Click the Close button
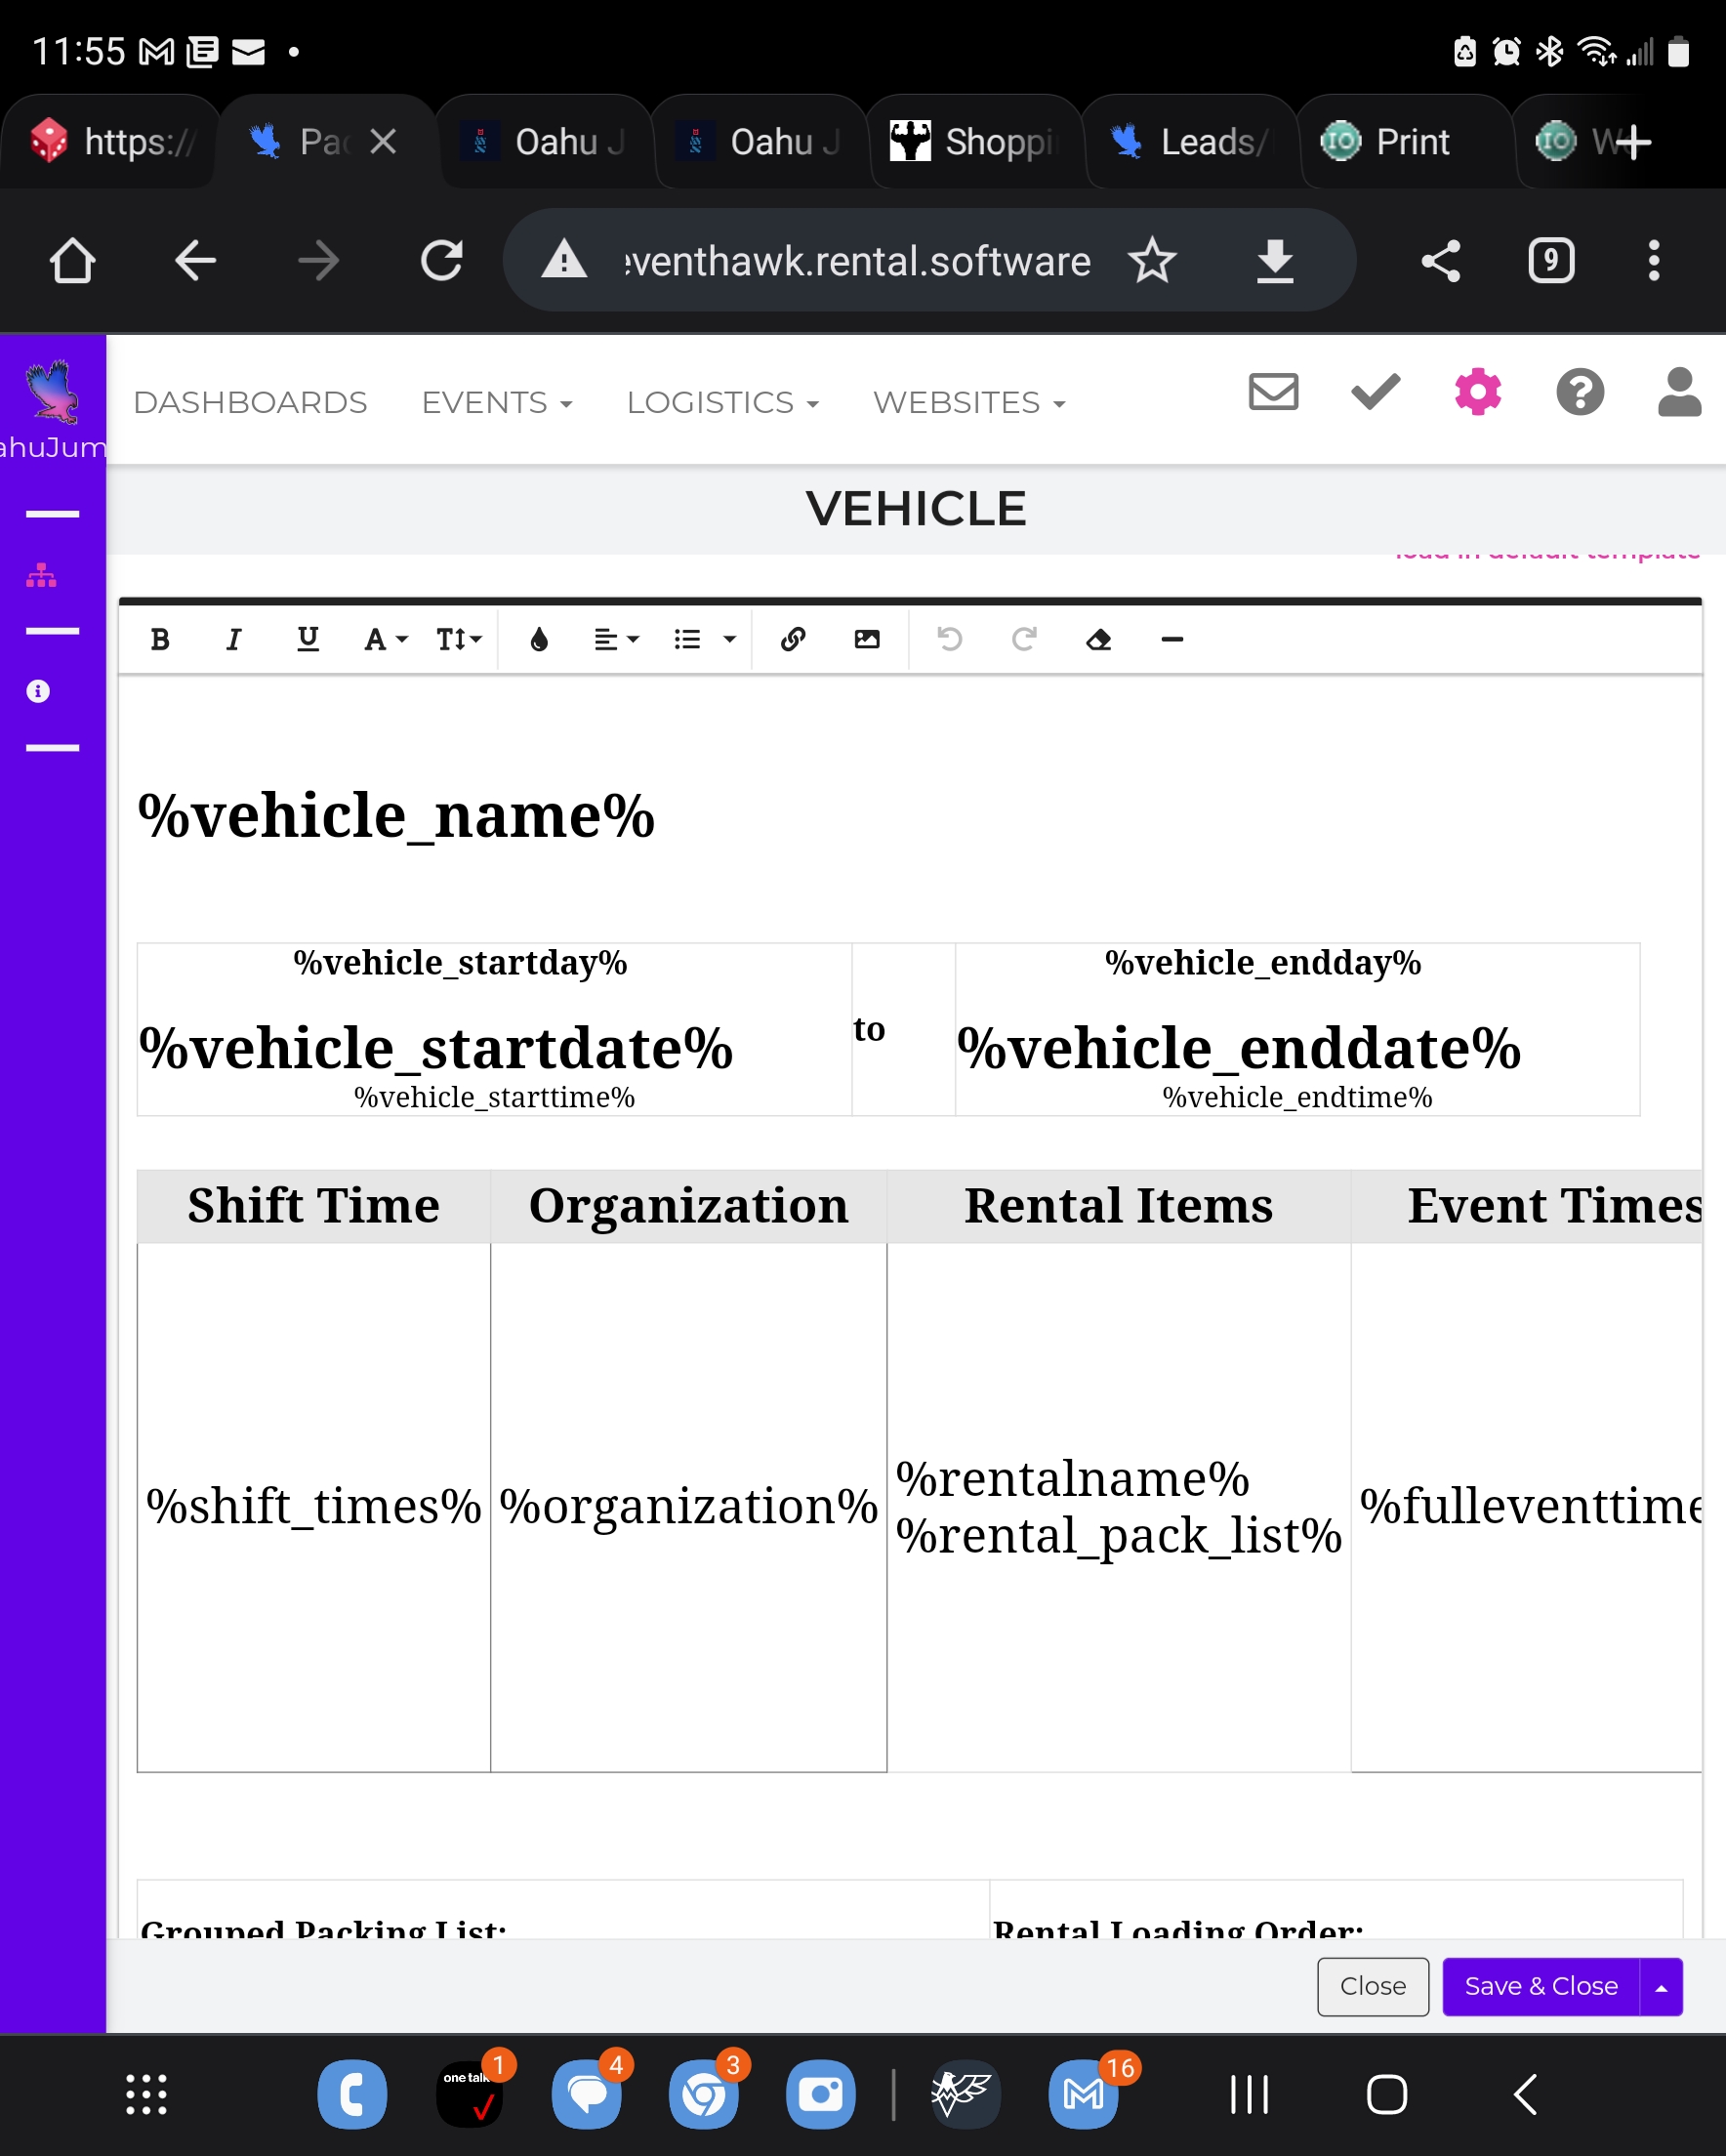1726x2156 pixels. [1372, 1987]
